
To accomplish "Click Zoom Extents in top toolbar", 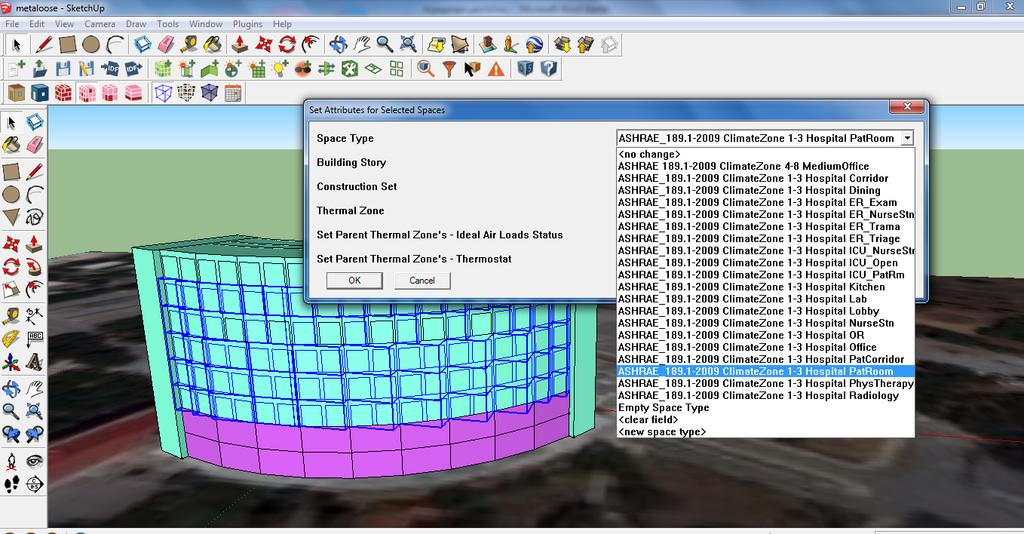I will click(x=408, y=44).
